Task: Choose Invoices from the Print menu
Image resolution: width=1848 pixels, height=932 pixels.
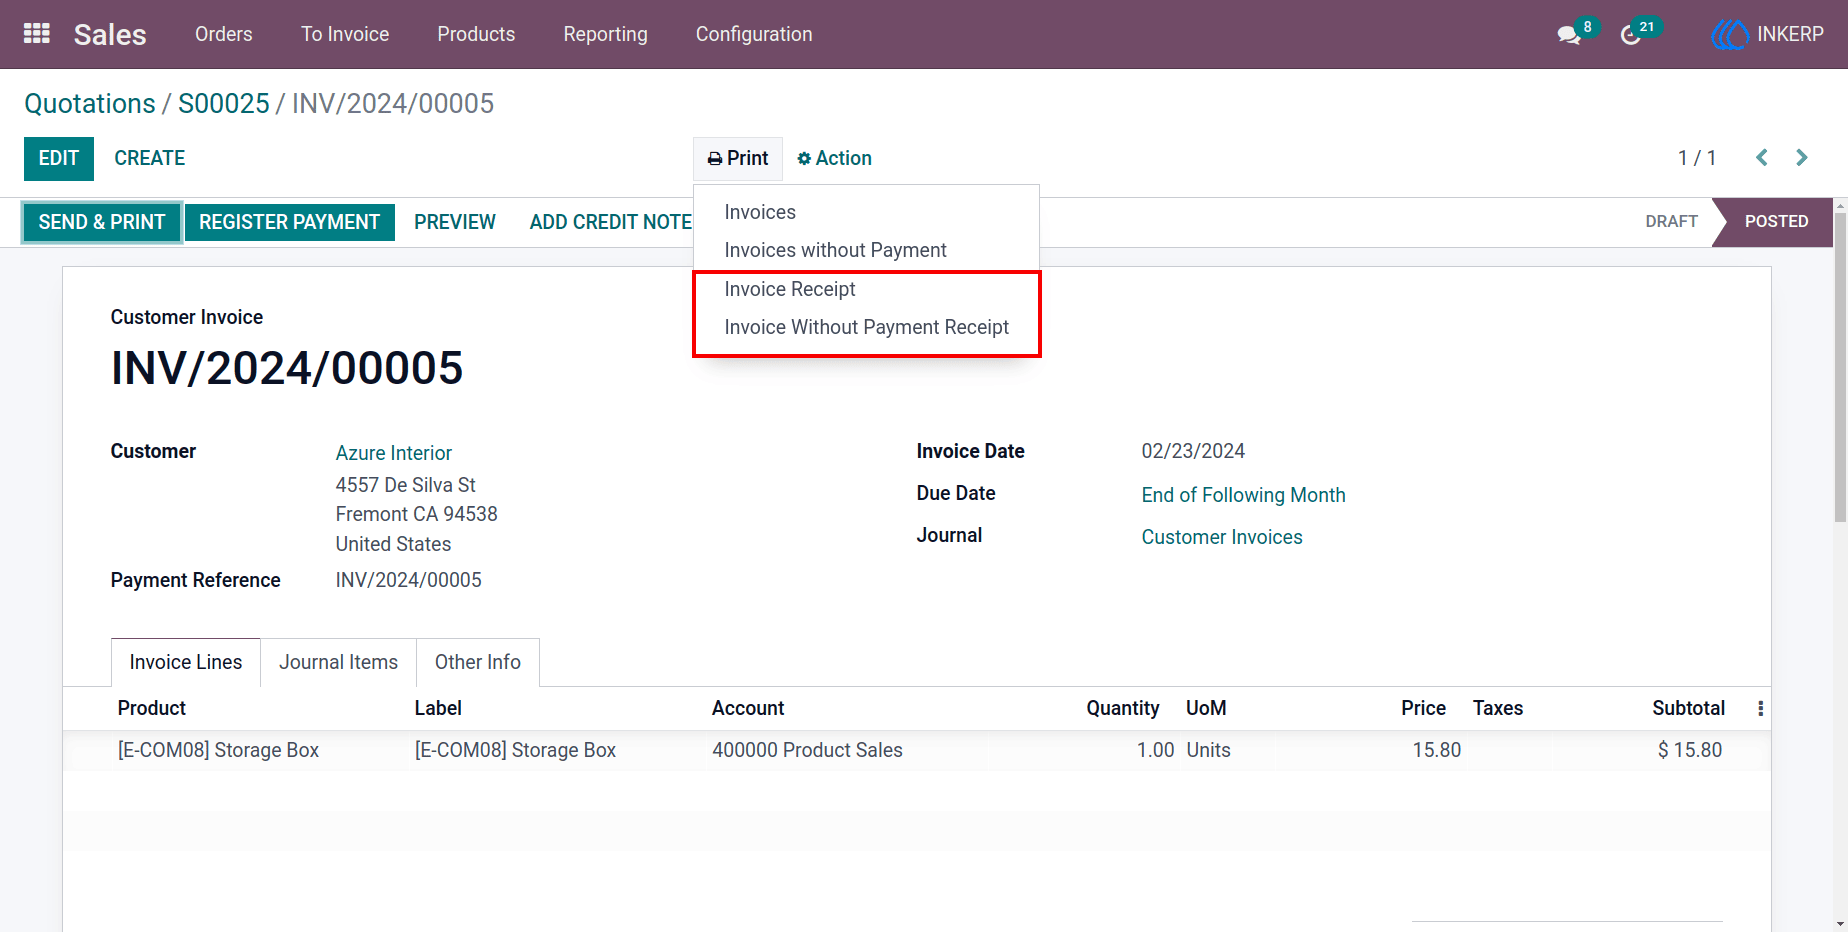Action: (x=866, y=212)
